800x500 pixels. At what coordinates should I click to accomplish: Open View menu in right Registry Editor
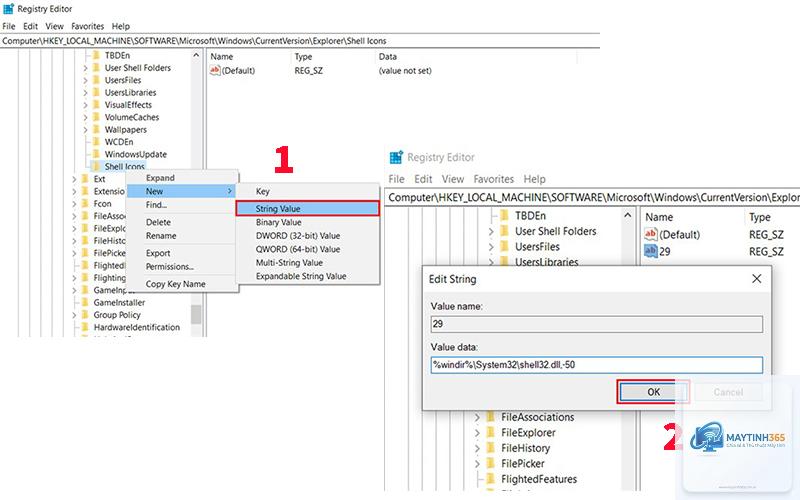click(x=453, y=179)
